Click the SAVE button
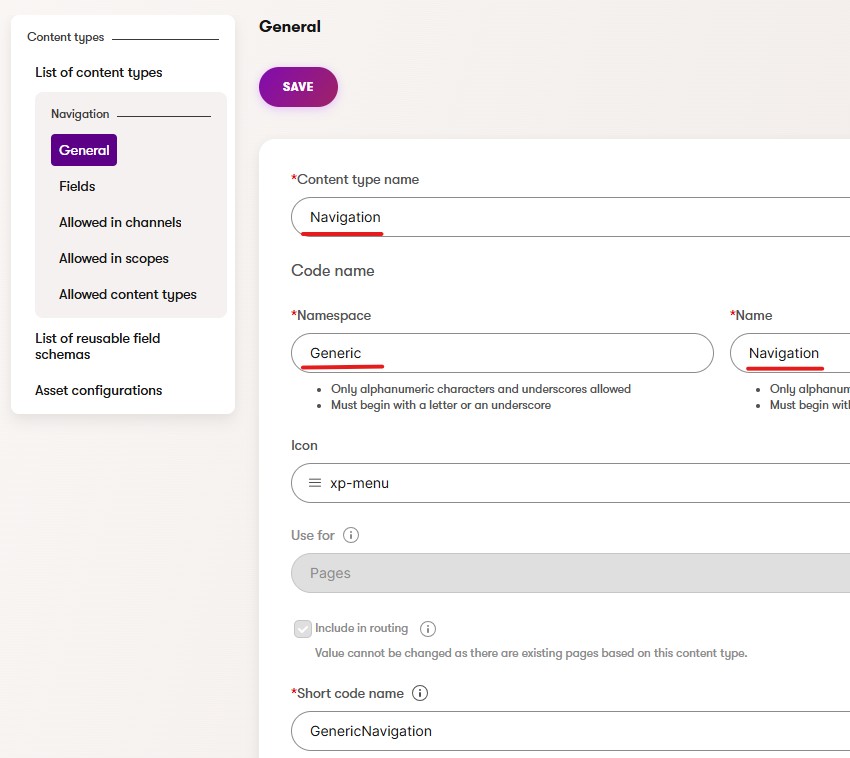The image size is (850, 758). click(x=297, y=87)
